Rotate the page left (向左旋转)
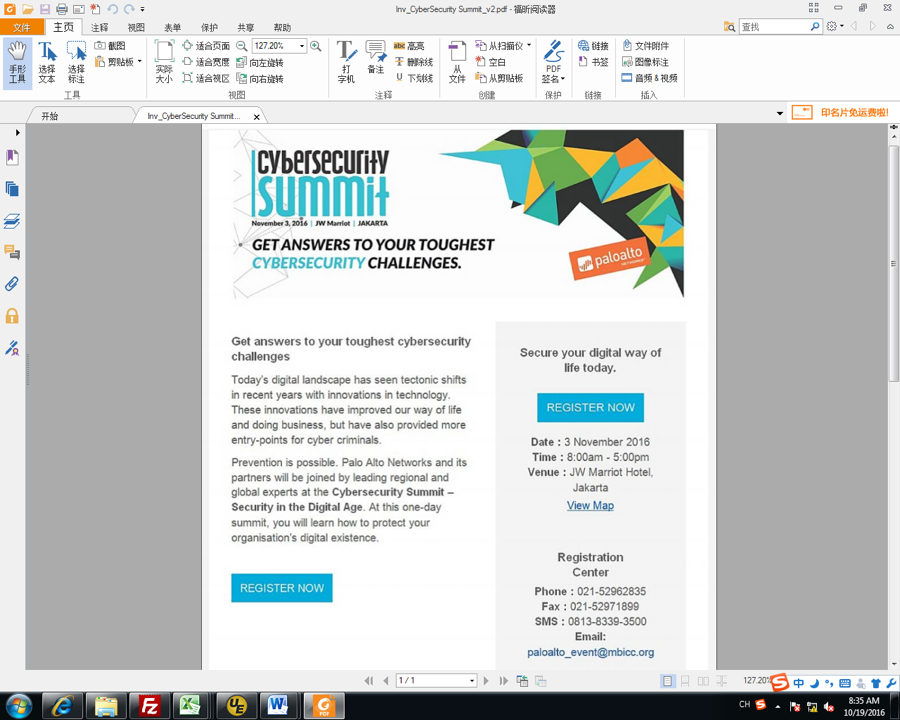The width and height of the screenshot is (900, 720). [x=260, y=62]
